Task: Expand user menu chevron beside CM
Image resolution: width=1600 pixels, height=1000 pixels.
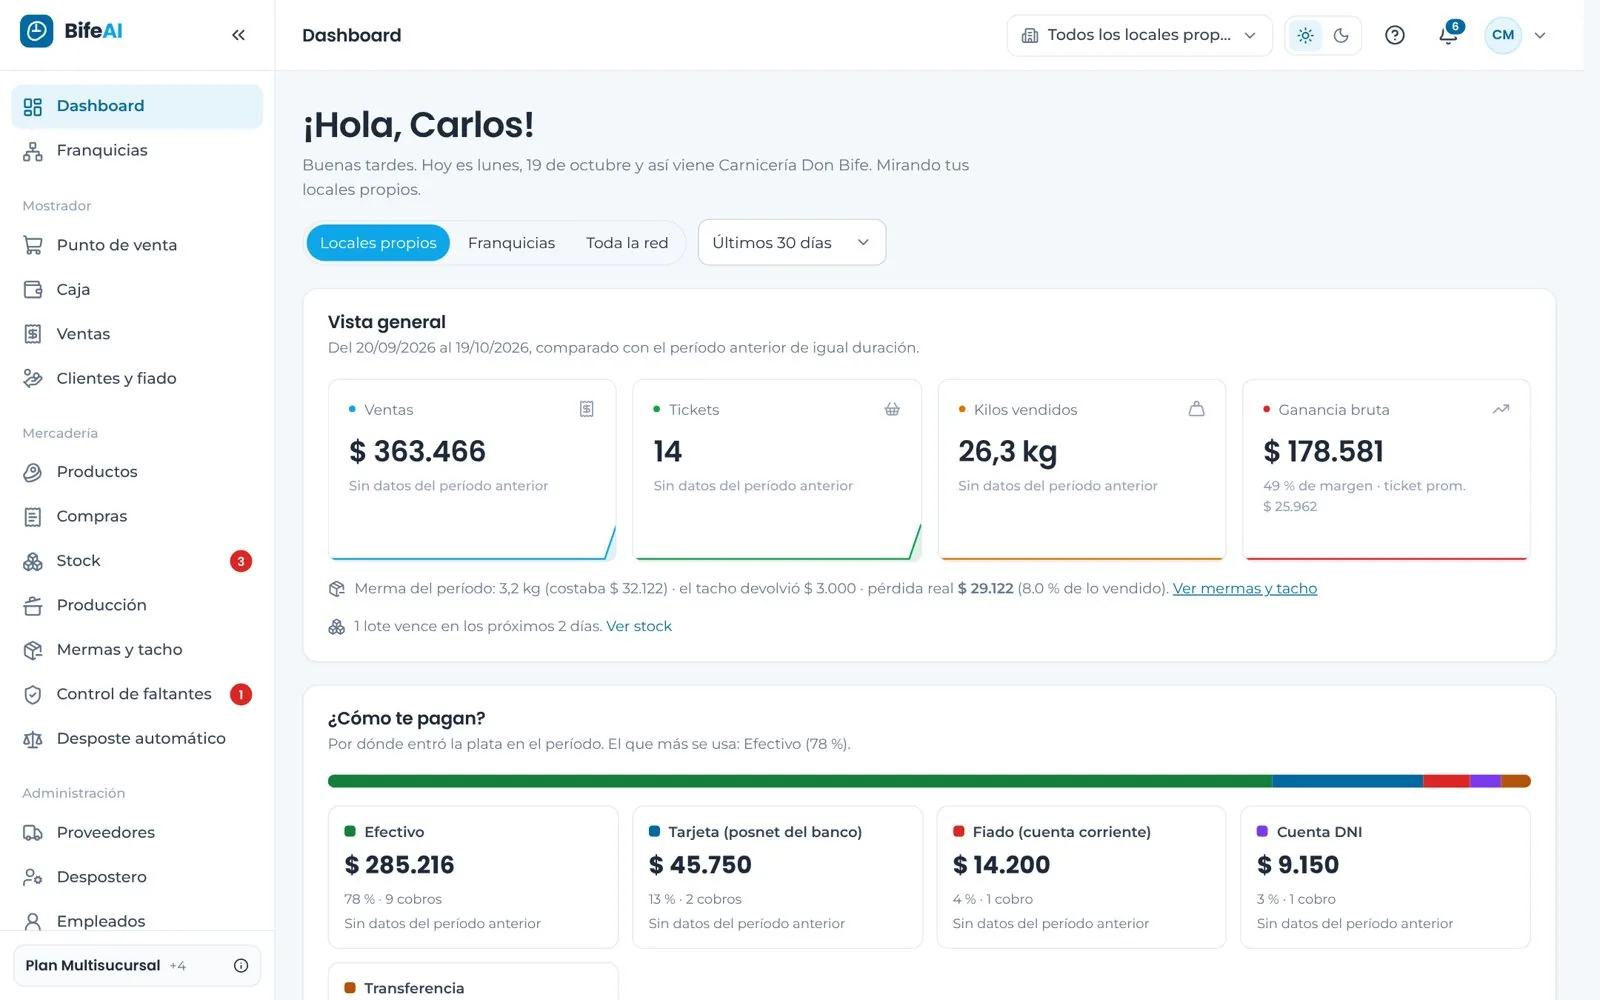Action: 1540,35
